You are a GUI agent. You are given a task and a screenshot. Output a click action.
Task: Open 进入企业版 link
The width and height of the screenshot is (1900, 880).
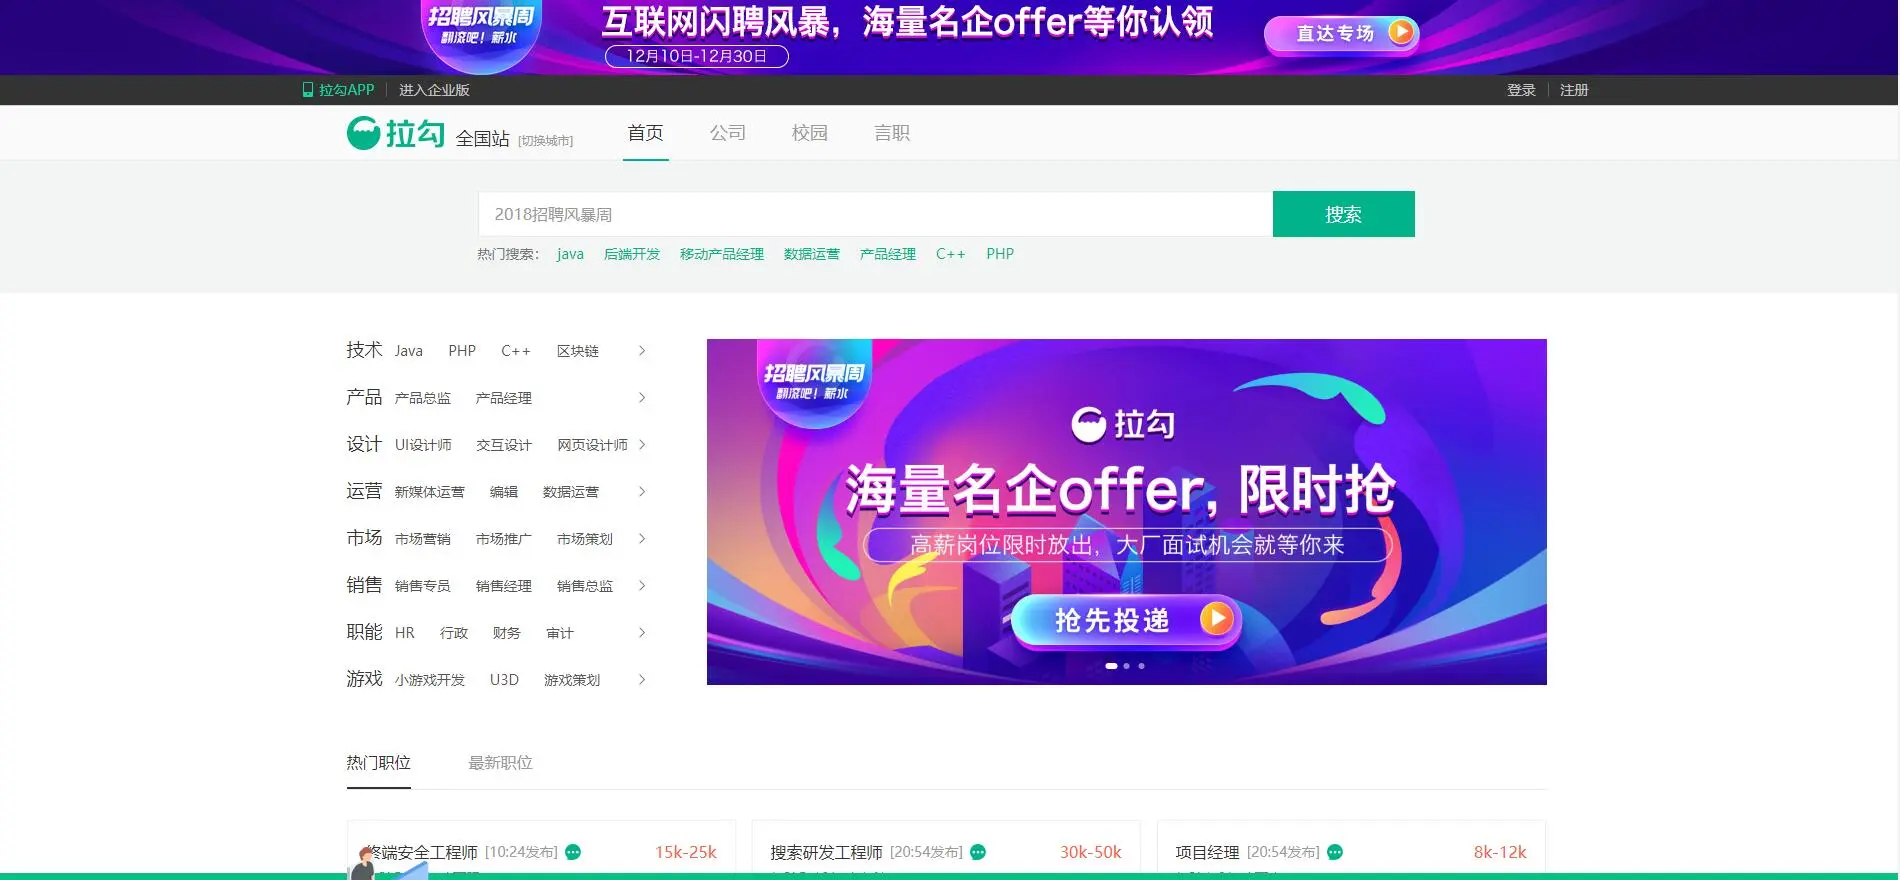coord(434,90)
